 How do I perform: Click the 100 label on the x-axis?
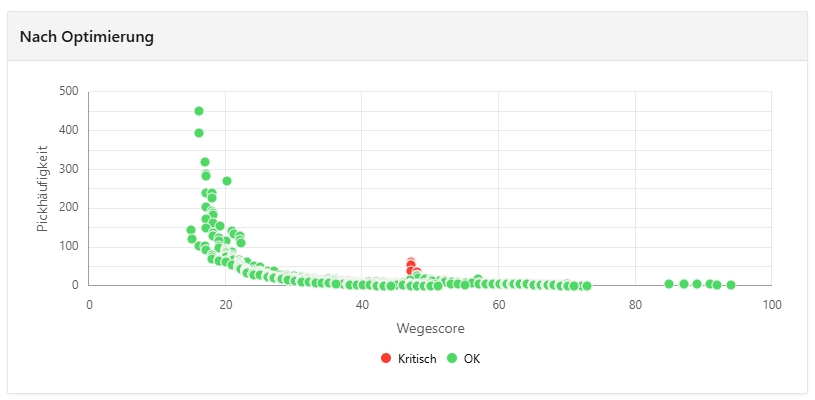(772, 305)
